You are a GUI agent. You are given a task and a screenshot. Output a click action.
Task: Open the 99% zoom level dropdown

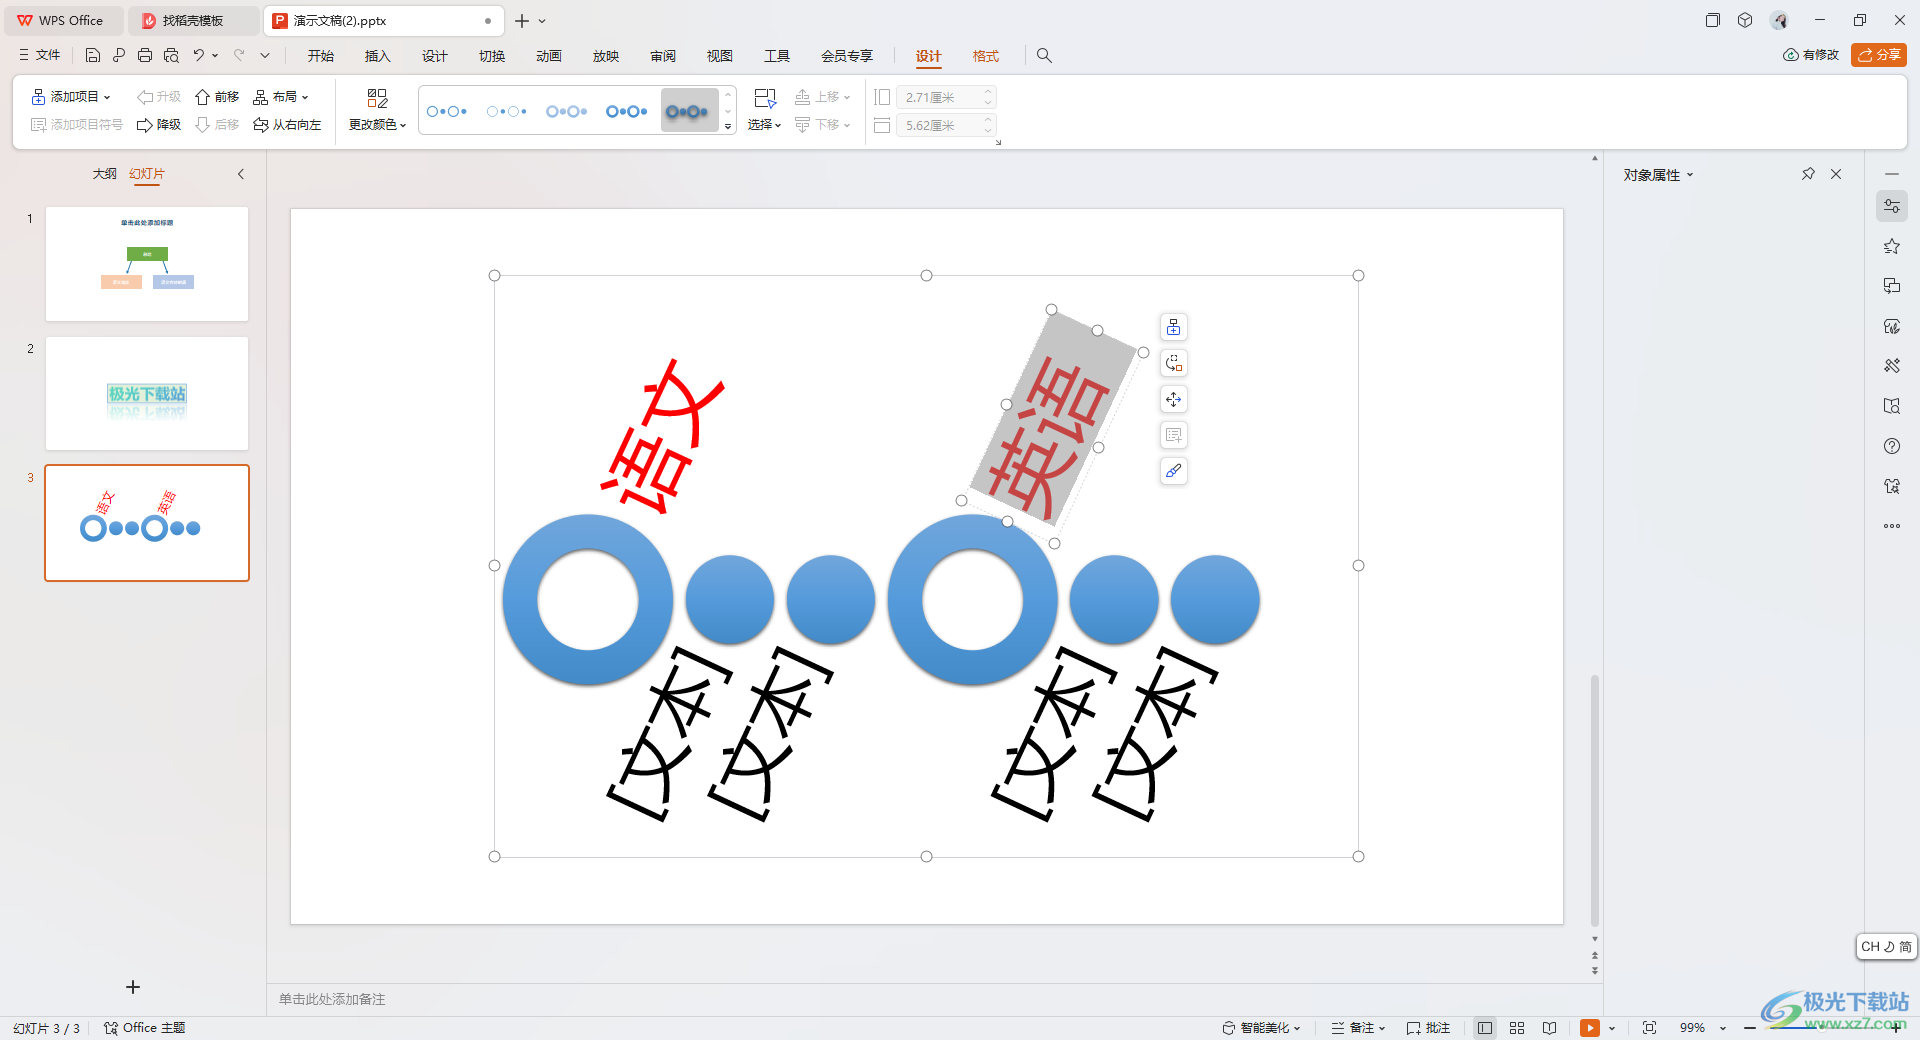1703,1028
